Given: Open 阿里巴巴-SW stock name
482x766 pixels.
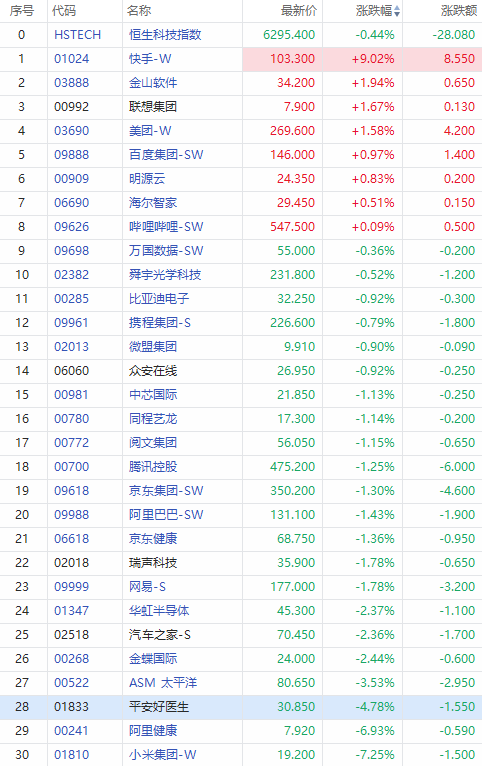Looking at the screenshot, I should pos(166,514).
